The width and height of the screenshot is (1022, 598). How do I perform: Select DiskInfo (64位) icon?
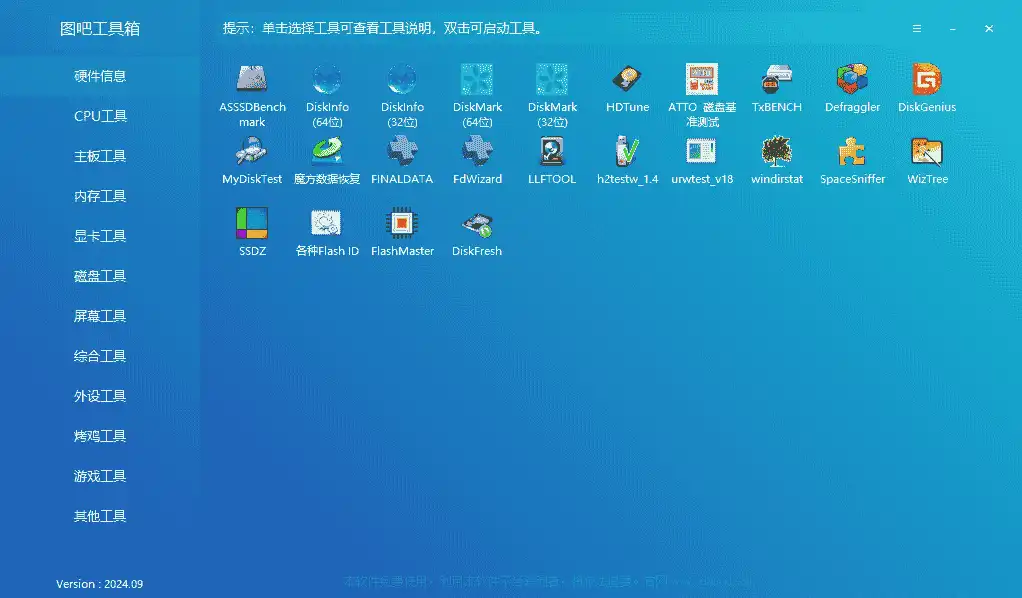pyautogui.click(x=327, y=79)
